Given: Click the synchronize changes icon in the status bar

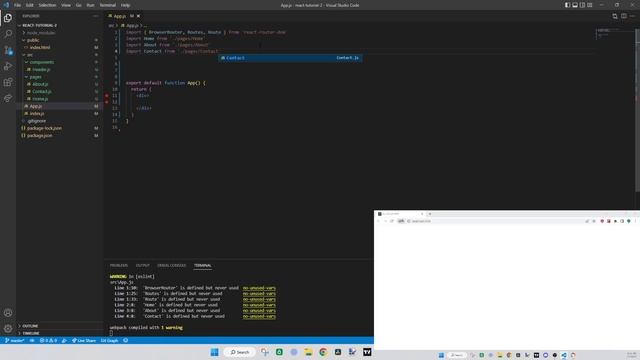Looking at the screenshot, I should click(32, 340).
